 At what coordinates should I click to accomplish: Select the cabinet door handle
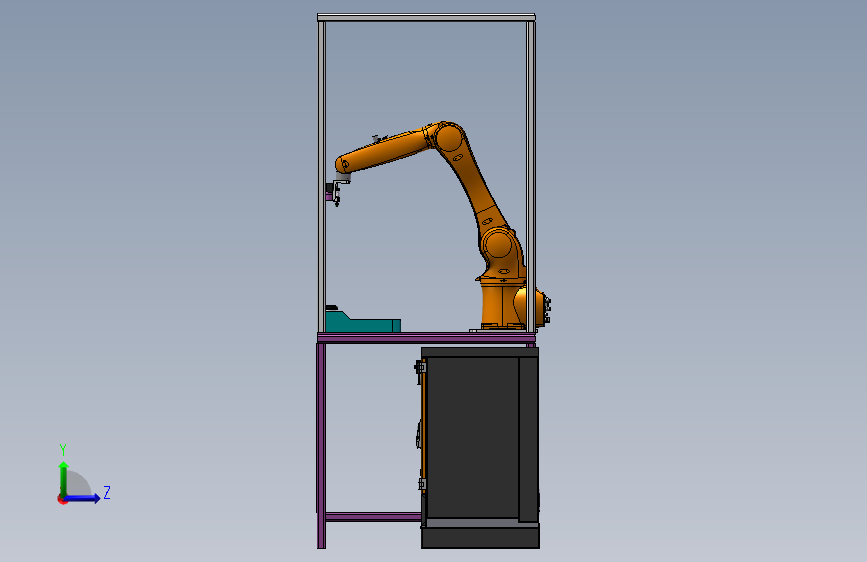419,433
